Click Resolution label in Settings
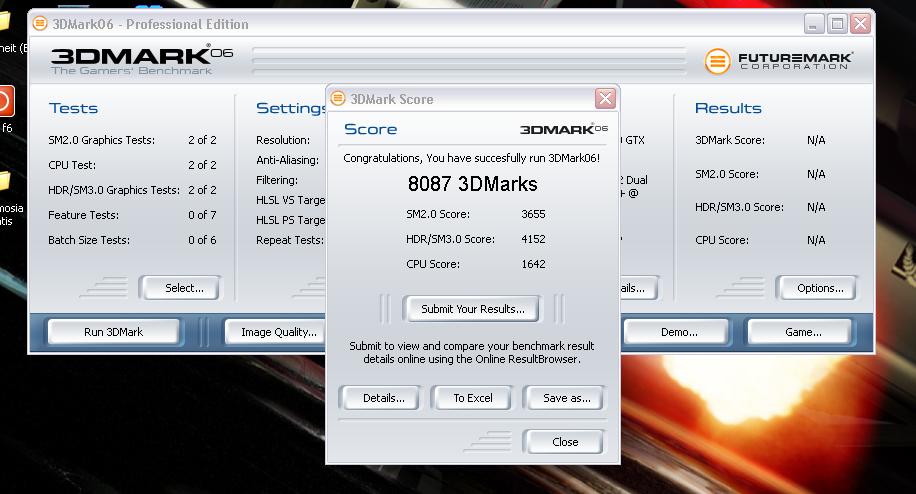 click(283, 140)
